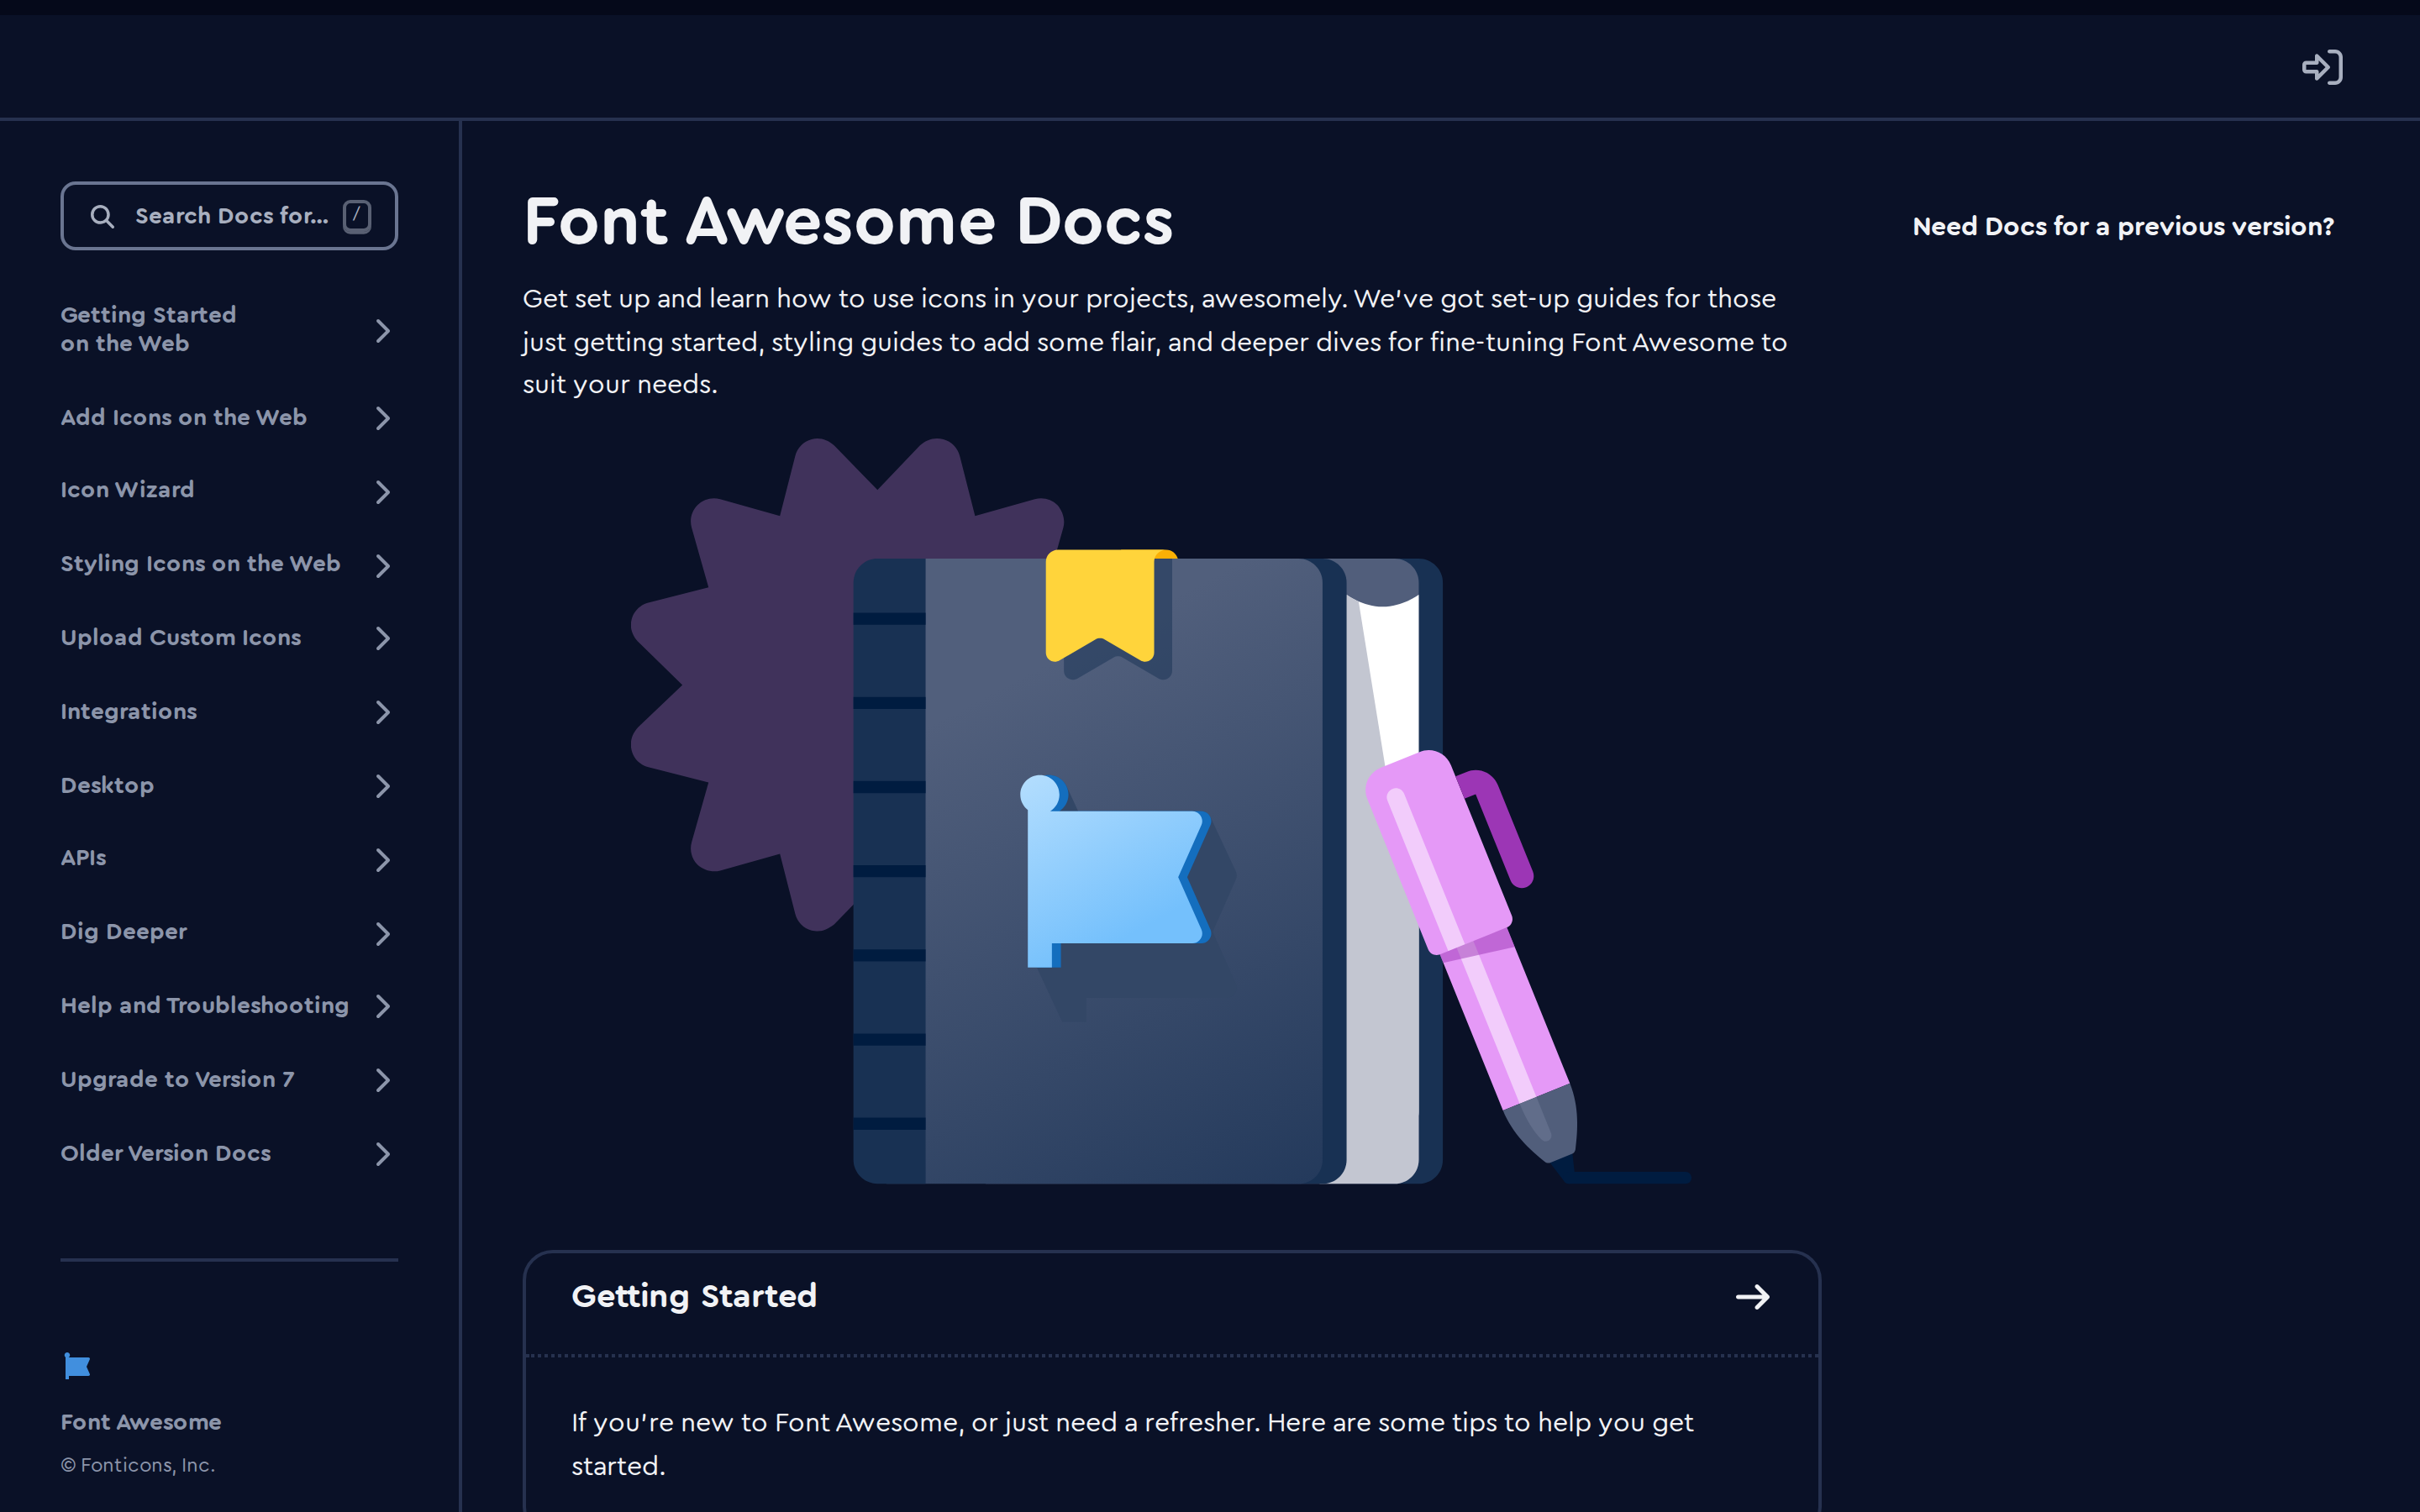This screenshot has width=2420, height=1512.
Task: Click the Getting Started card arrow icon
Action: coord(1752,1297)
